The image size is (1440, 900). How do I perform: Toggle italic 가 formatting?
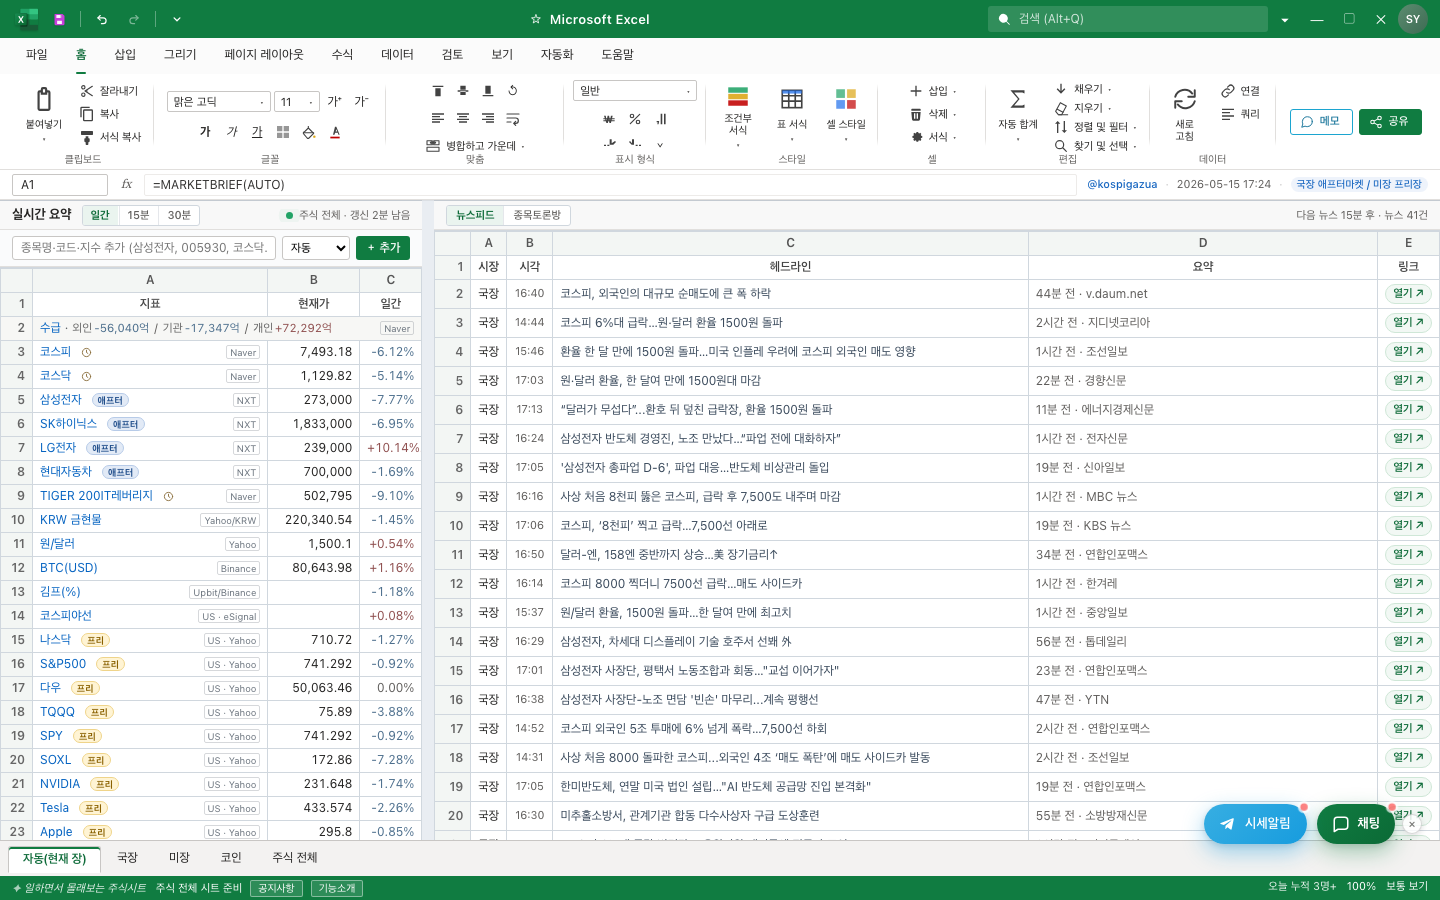click(232, 132)
